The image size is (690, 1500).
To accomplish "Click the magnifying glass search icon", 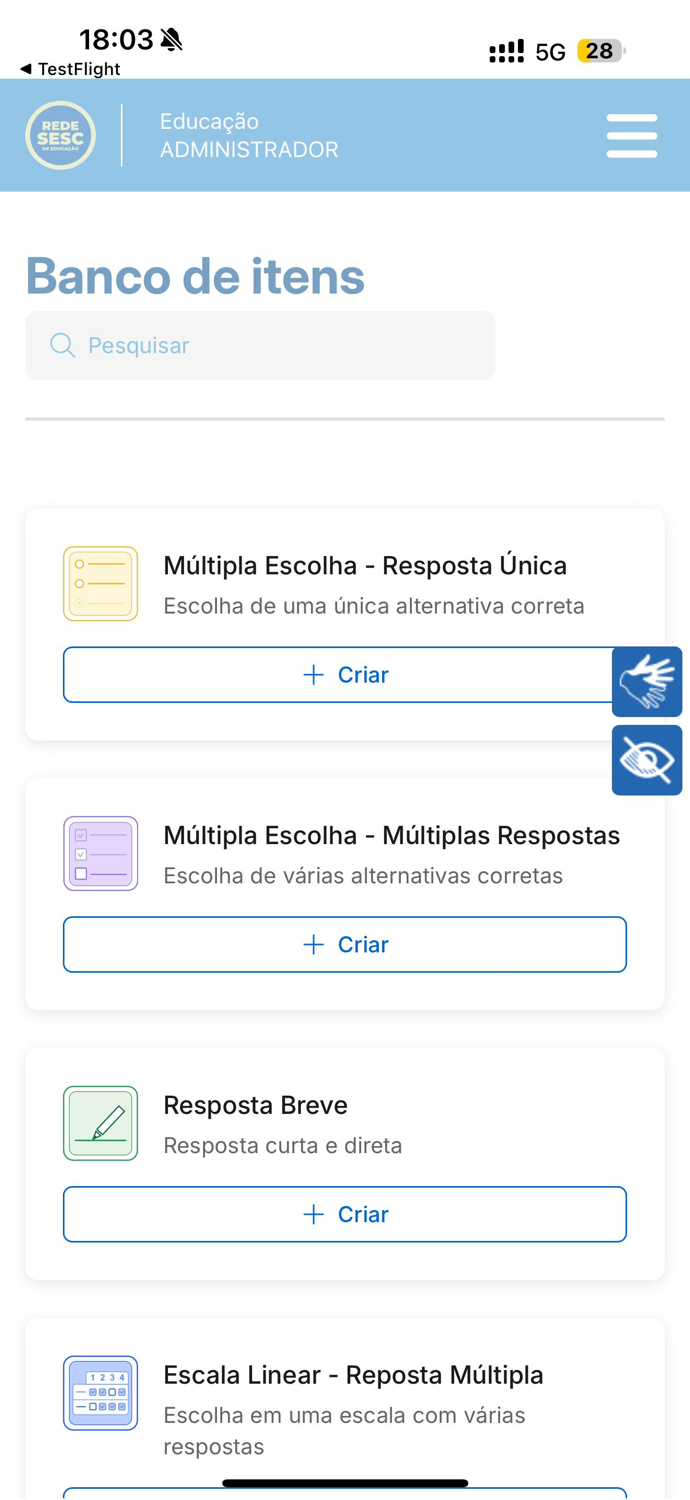I will click(61, 344).
